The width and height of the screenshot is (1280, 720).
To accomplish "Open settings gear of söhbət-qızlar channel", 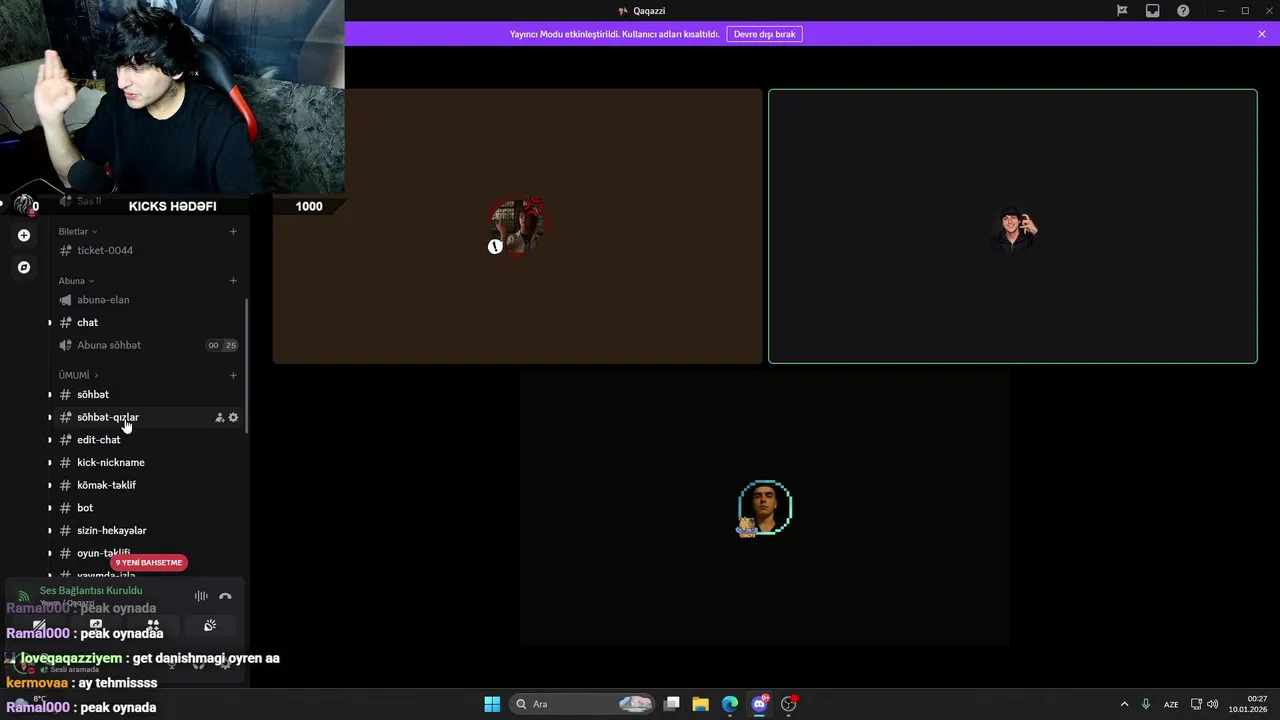I will 233,417.
